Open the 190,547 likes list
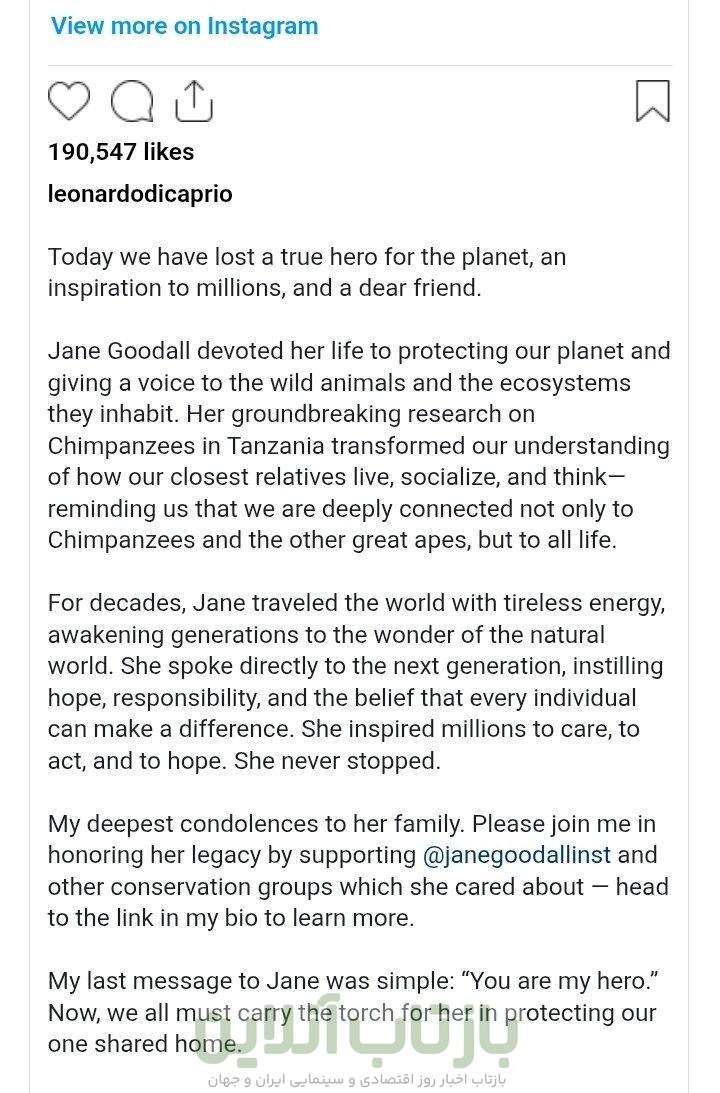Screen dimensions: 720x1093 (121, 152)
